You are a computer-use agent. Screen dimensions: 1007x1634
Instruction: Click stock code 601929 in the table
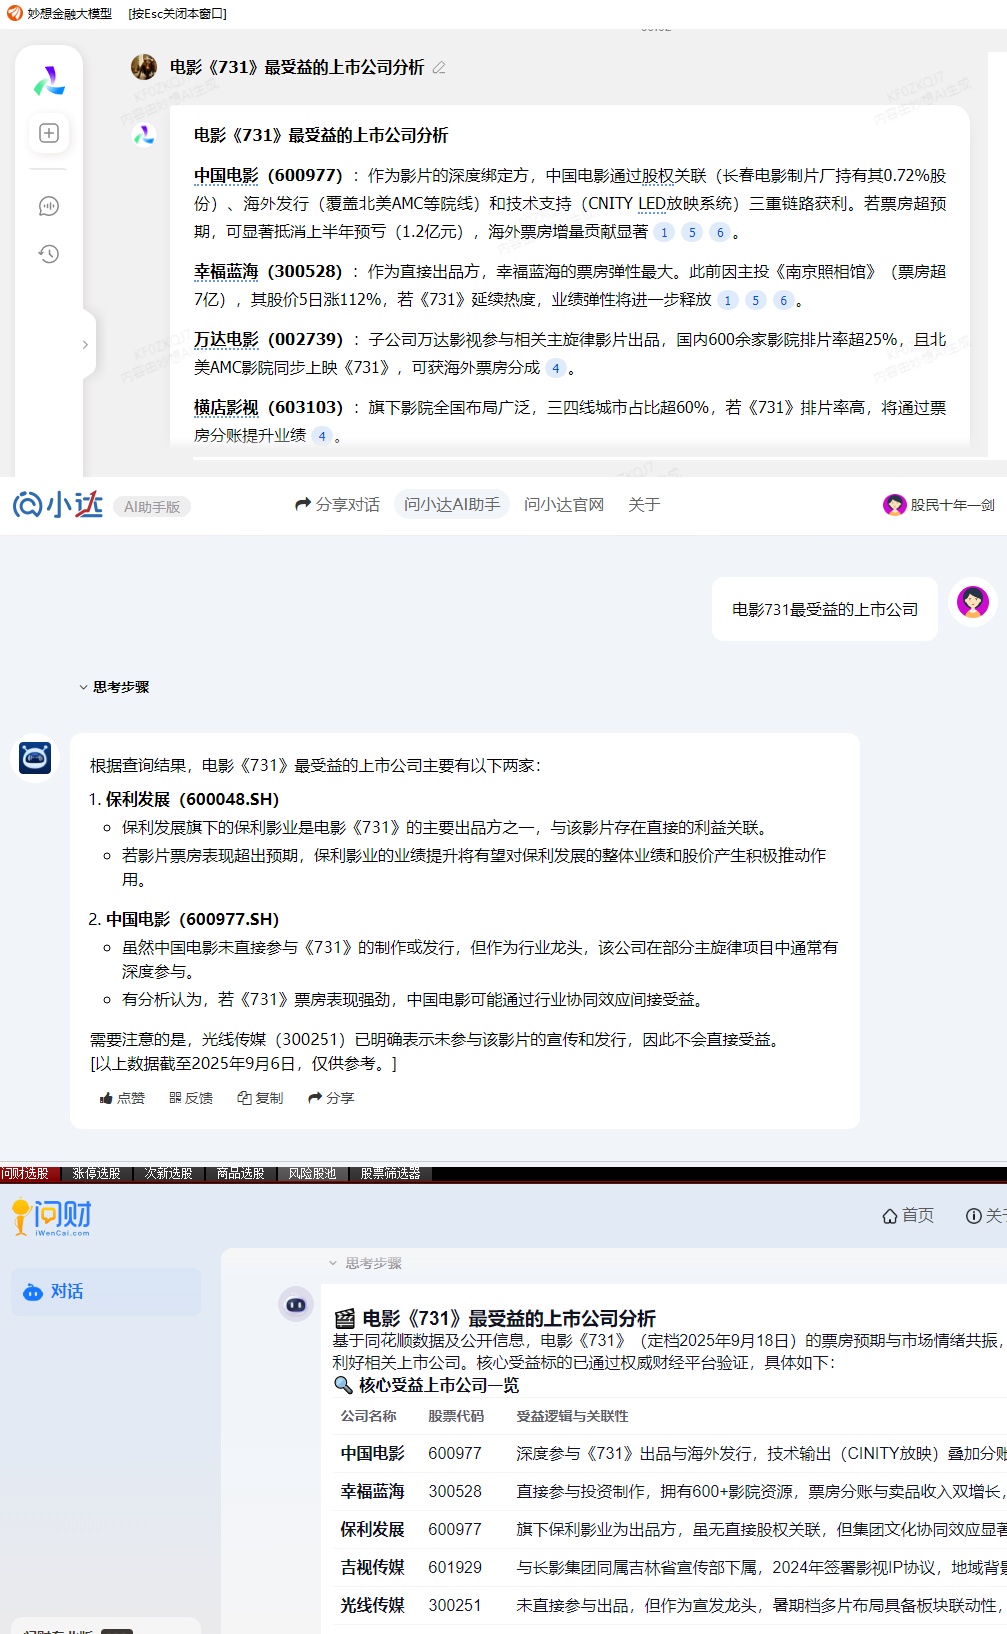point(455,1567)
